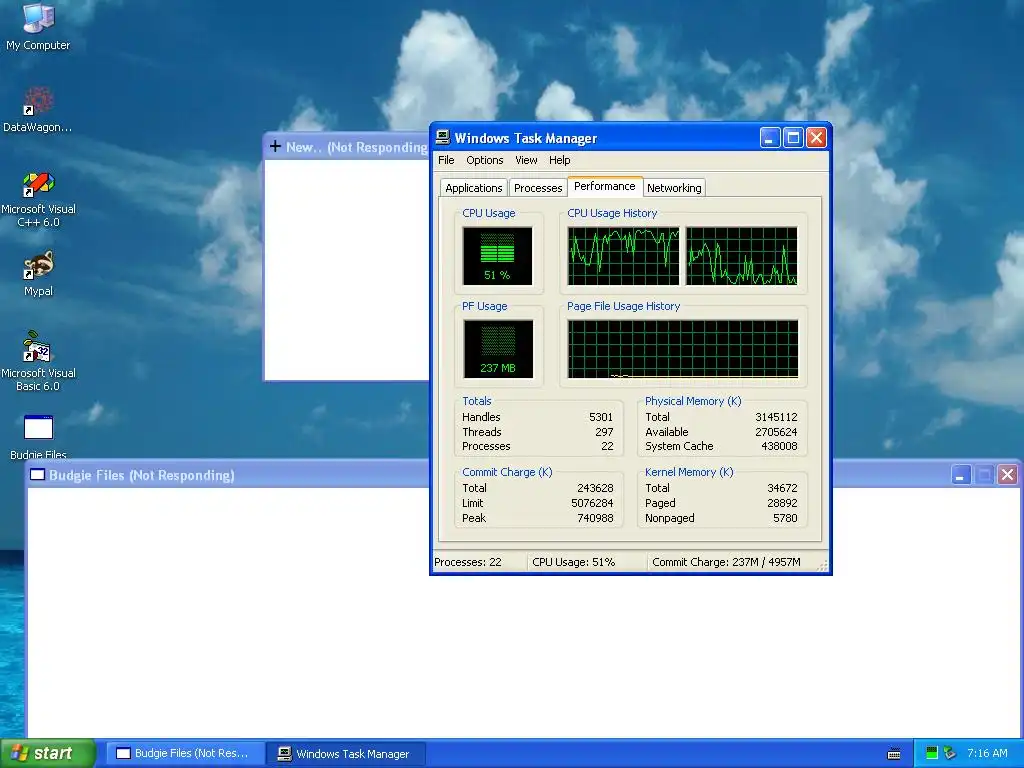Click the second CPU Usage History graph
The image size is (1024, 768).
[741, 256]
